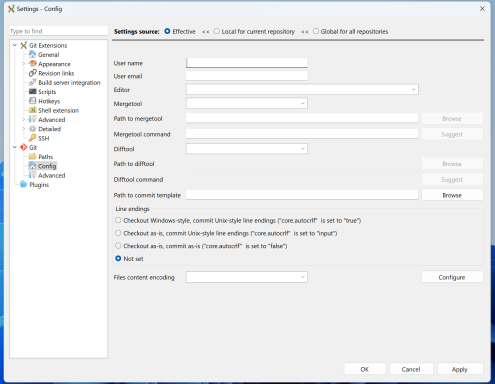Open the Plugins puzzle icon
This screenshot has width=495, height=384.
23,184
